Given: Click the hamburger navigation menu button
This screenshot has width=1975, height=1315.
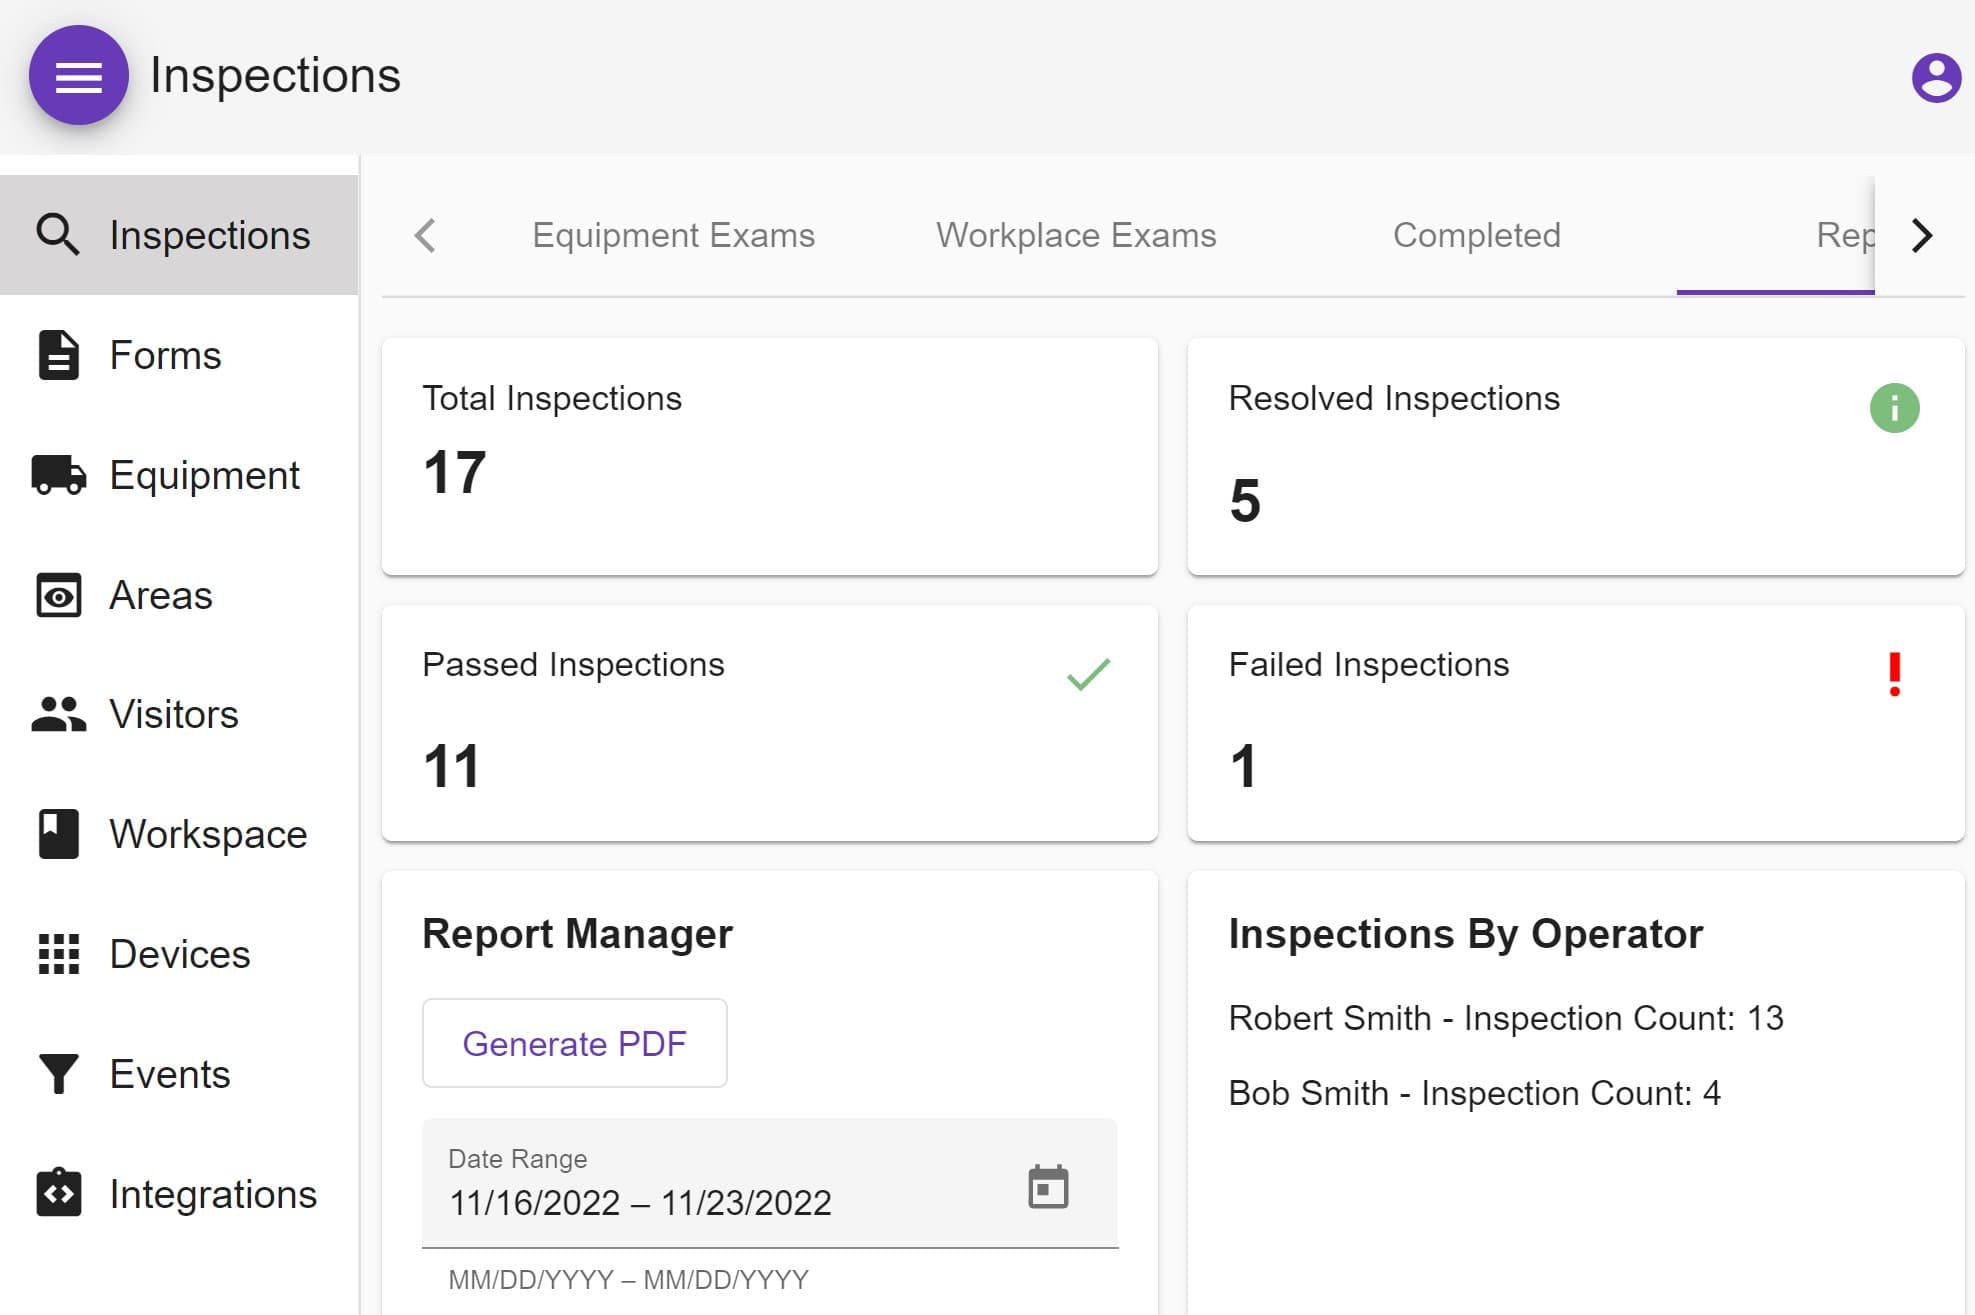Looking at the screenshot, I should point(78,74).
